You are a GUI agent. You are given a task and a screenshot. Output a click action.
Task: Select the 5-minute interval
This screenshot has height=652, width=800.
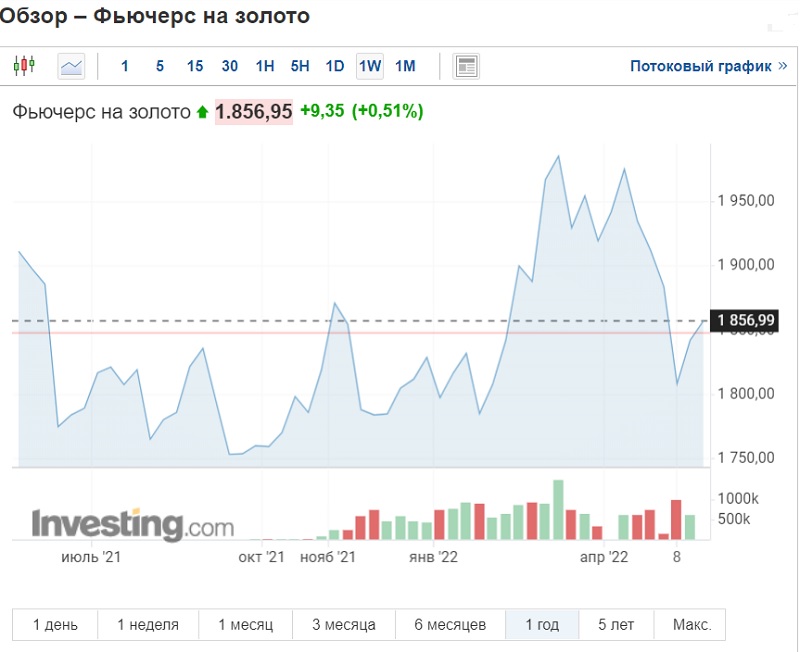point(160,66)
